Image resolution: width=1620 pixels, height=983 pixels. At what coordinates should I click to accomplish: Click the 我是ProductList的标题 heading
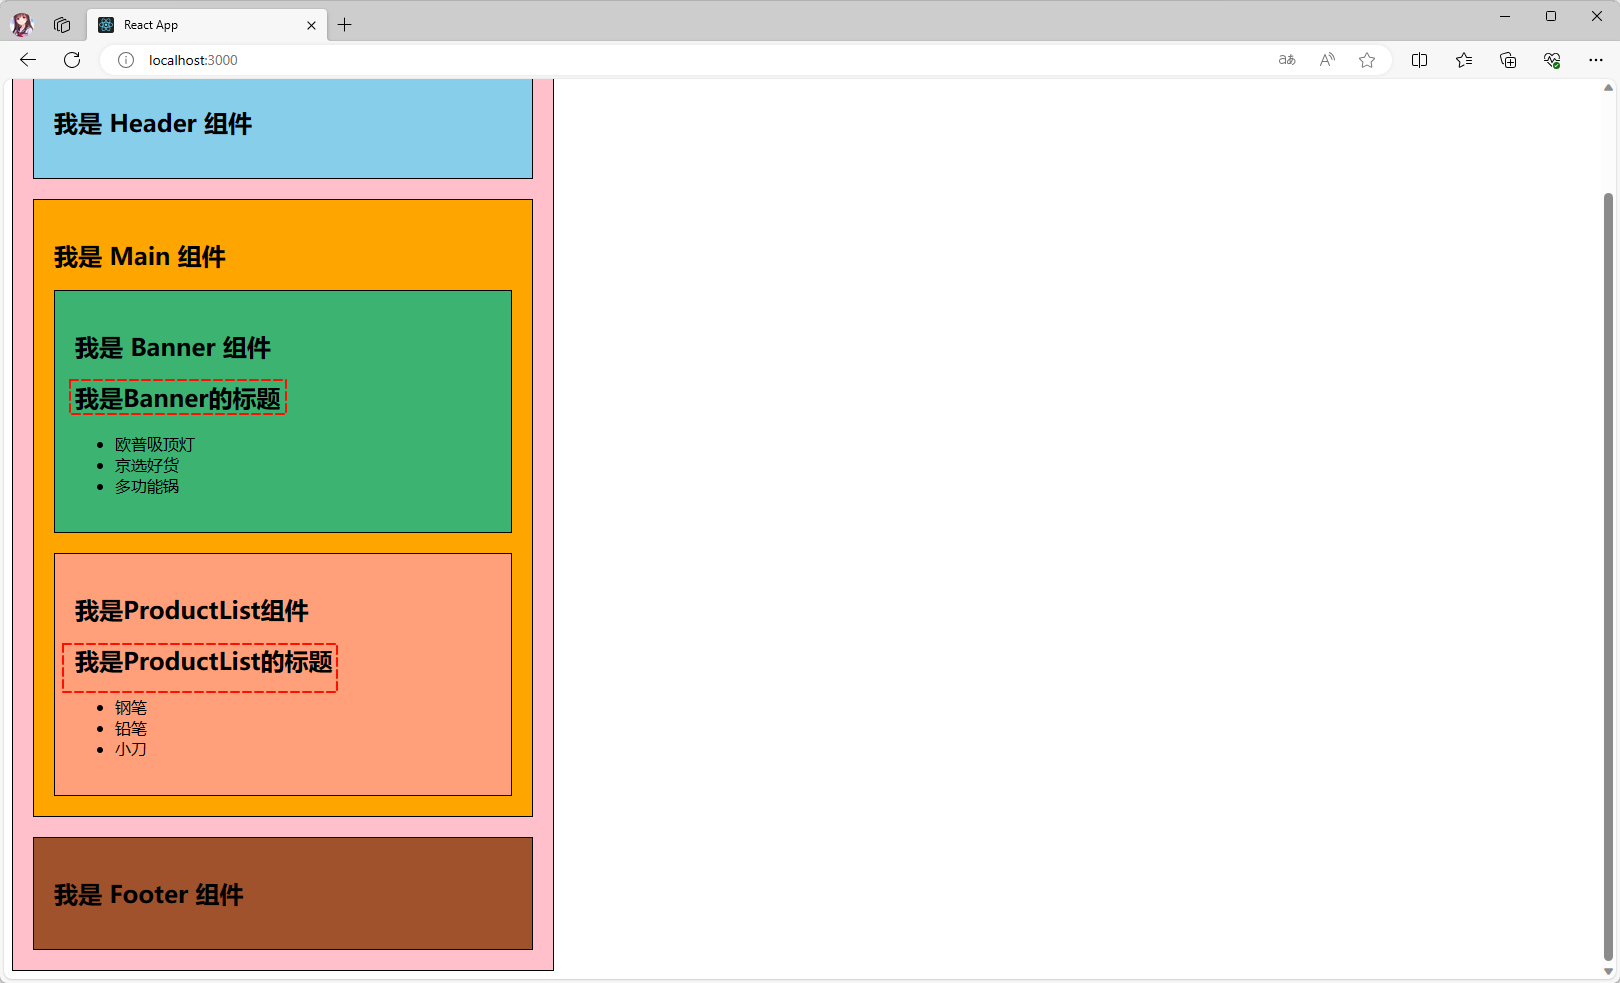tap(203, 662)
